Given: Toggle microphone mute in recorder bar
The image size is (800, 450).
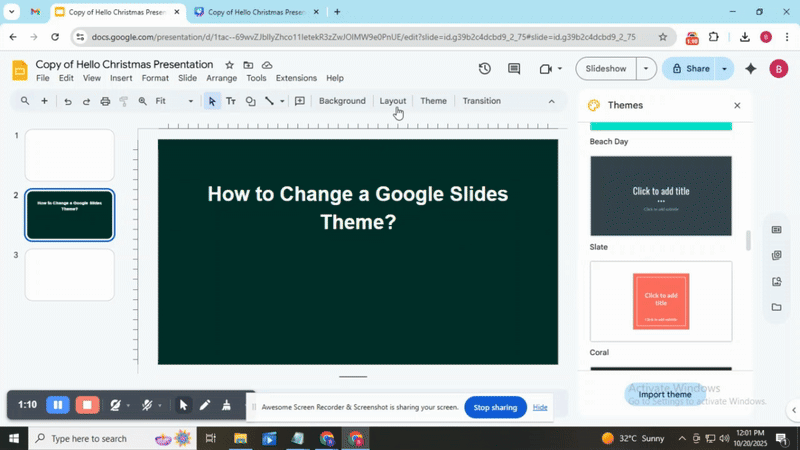Looking at the screenshot, I should [x=147, y=405].
